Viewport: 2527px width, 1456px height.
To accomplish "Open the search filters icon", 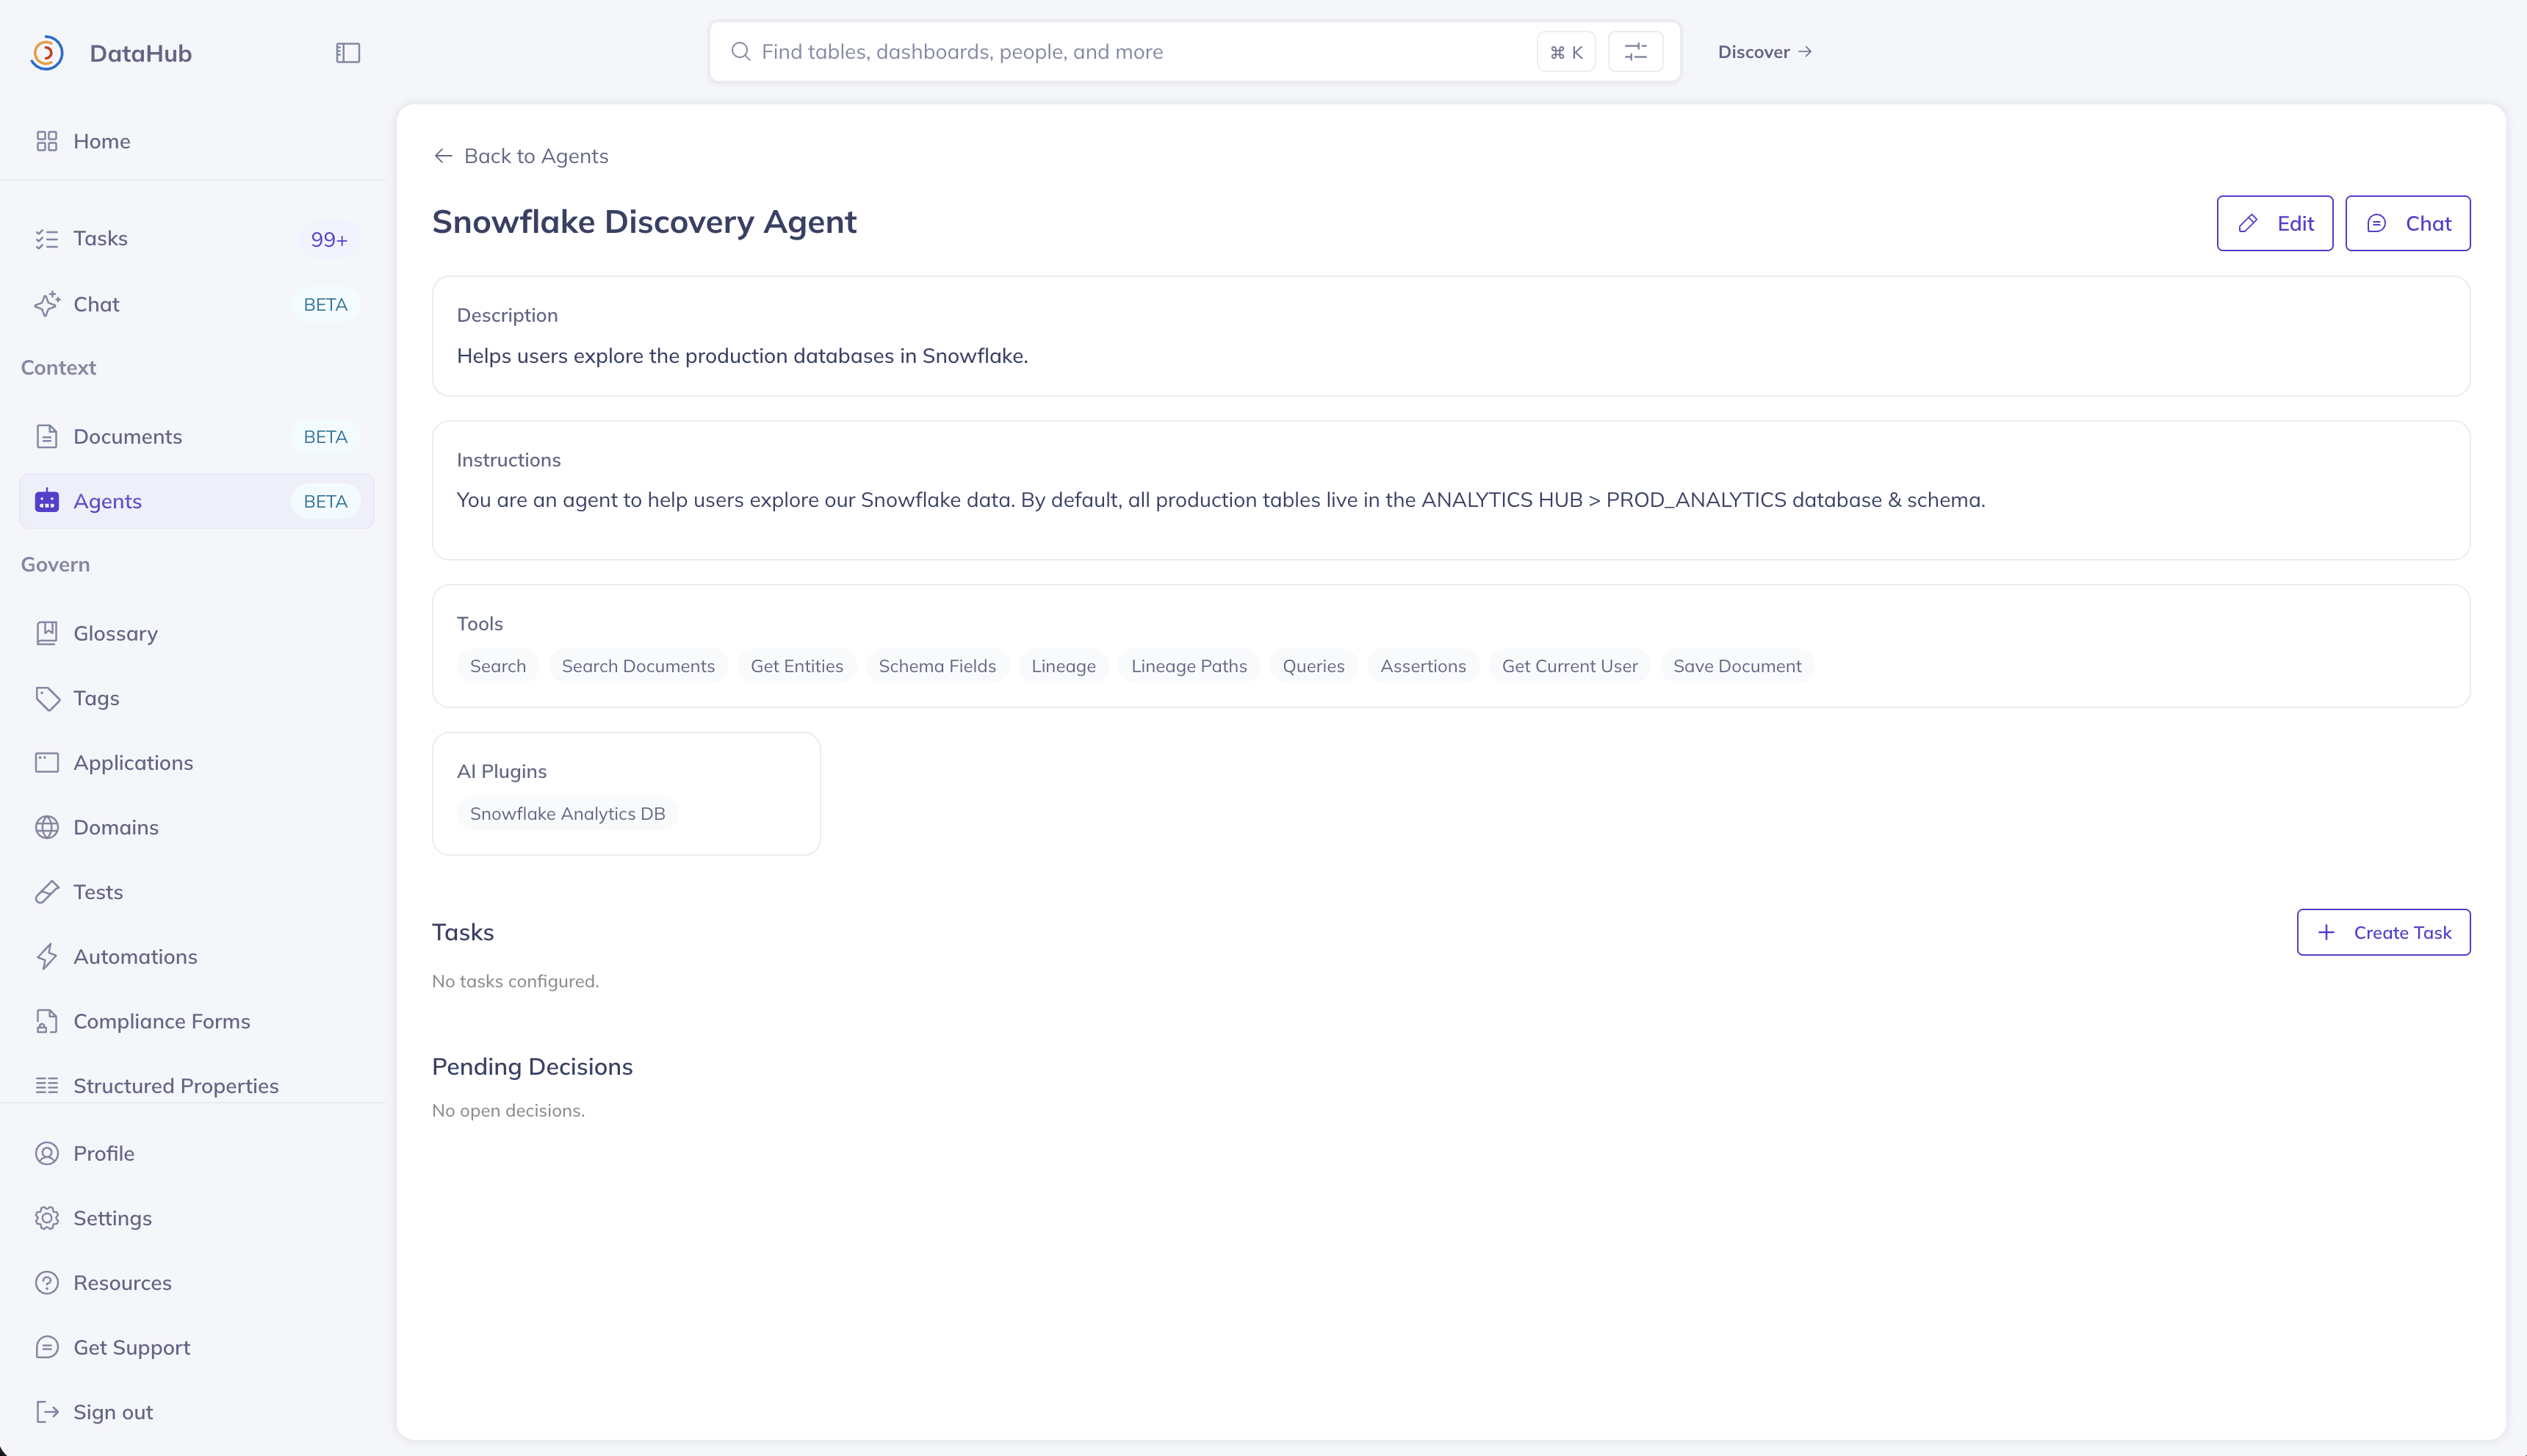I will 1635,52.
